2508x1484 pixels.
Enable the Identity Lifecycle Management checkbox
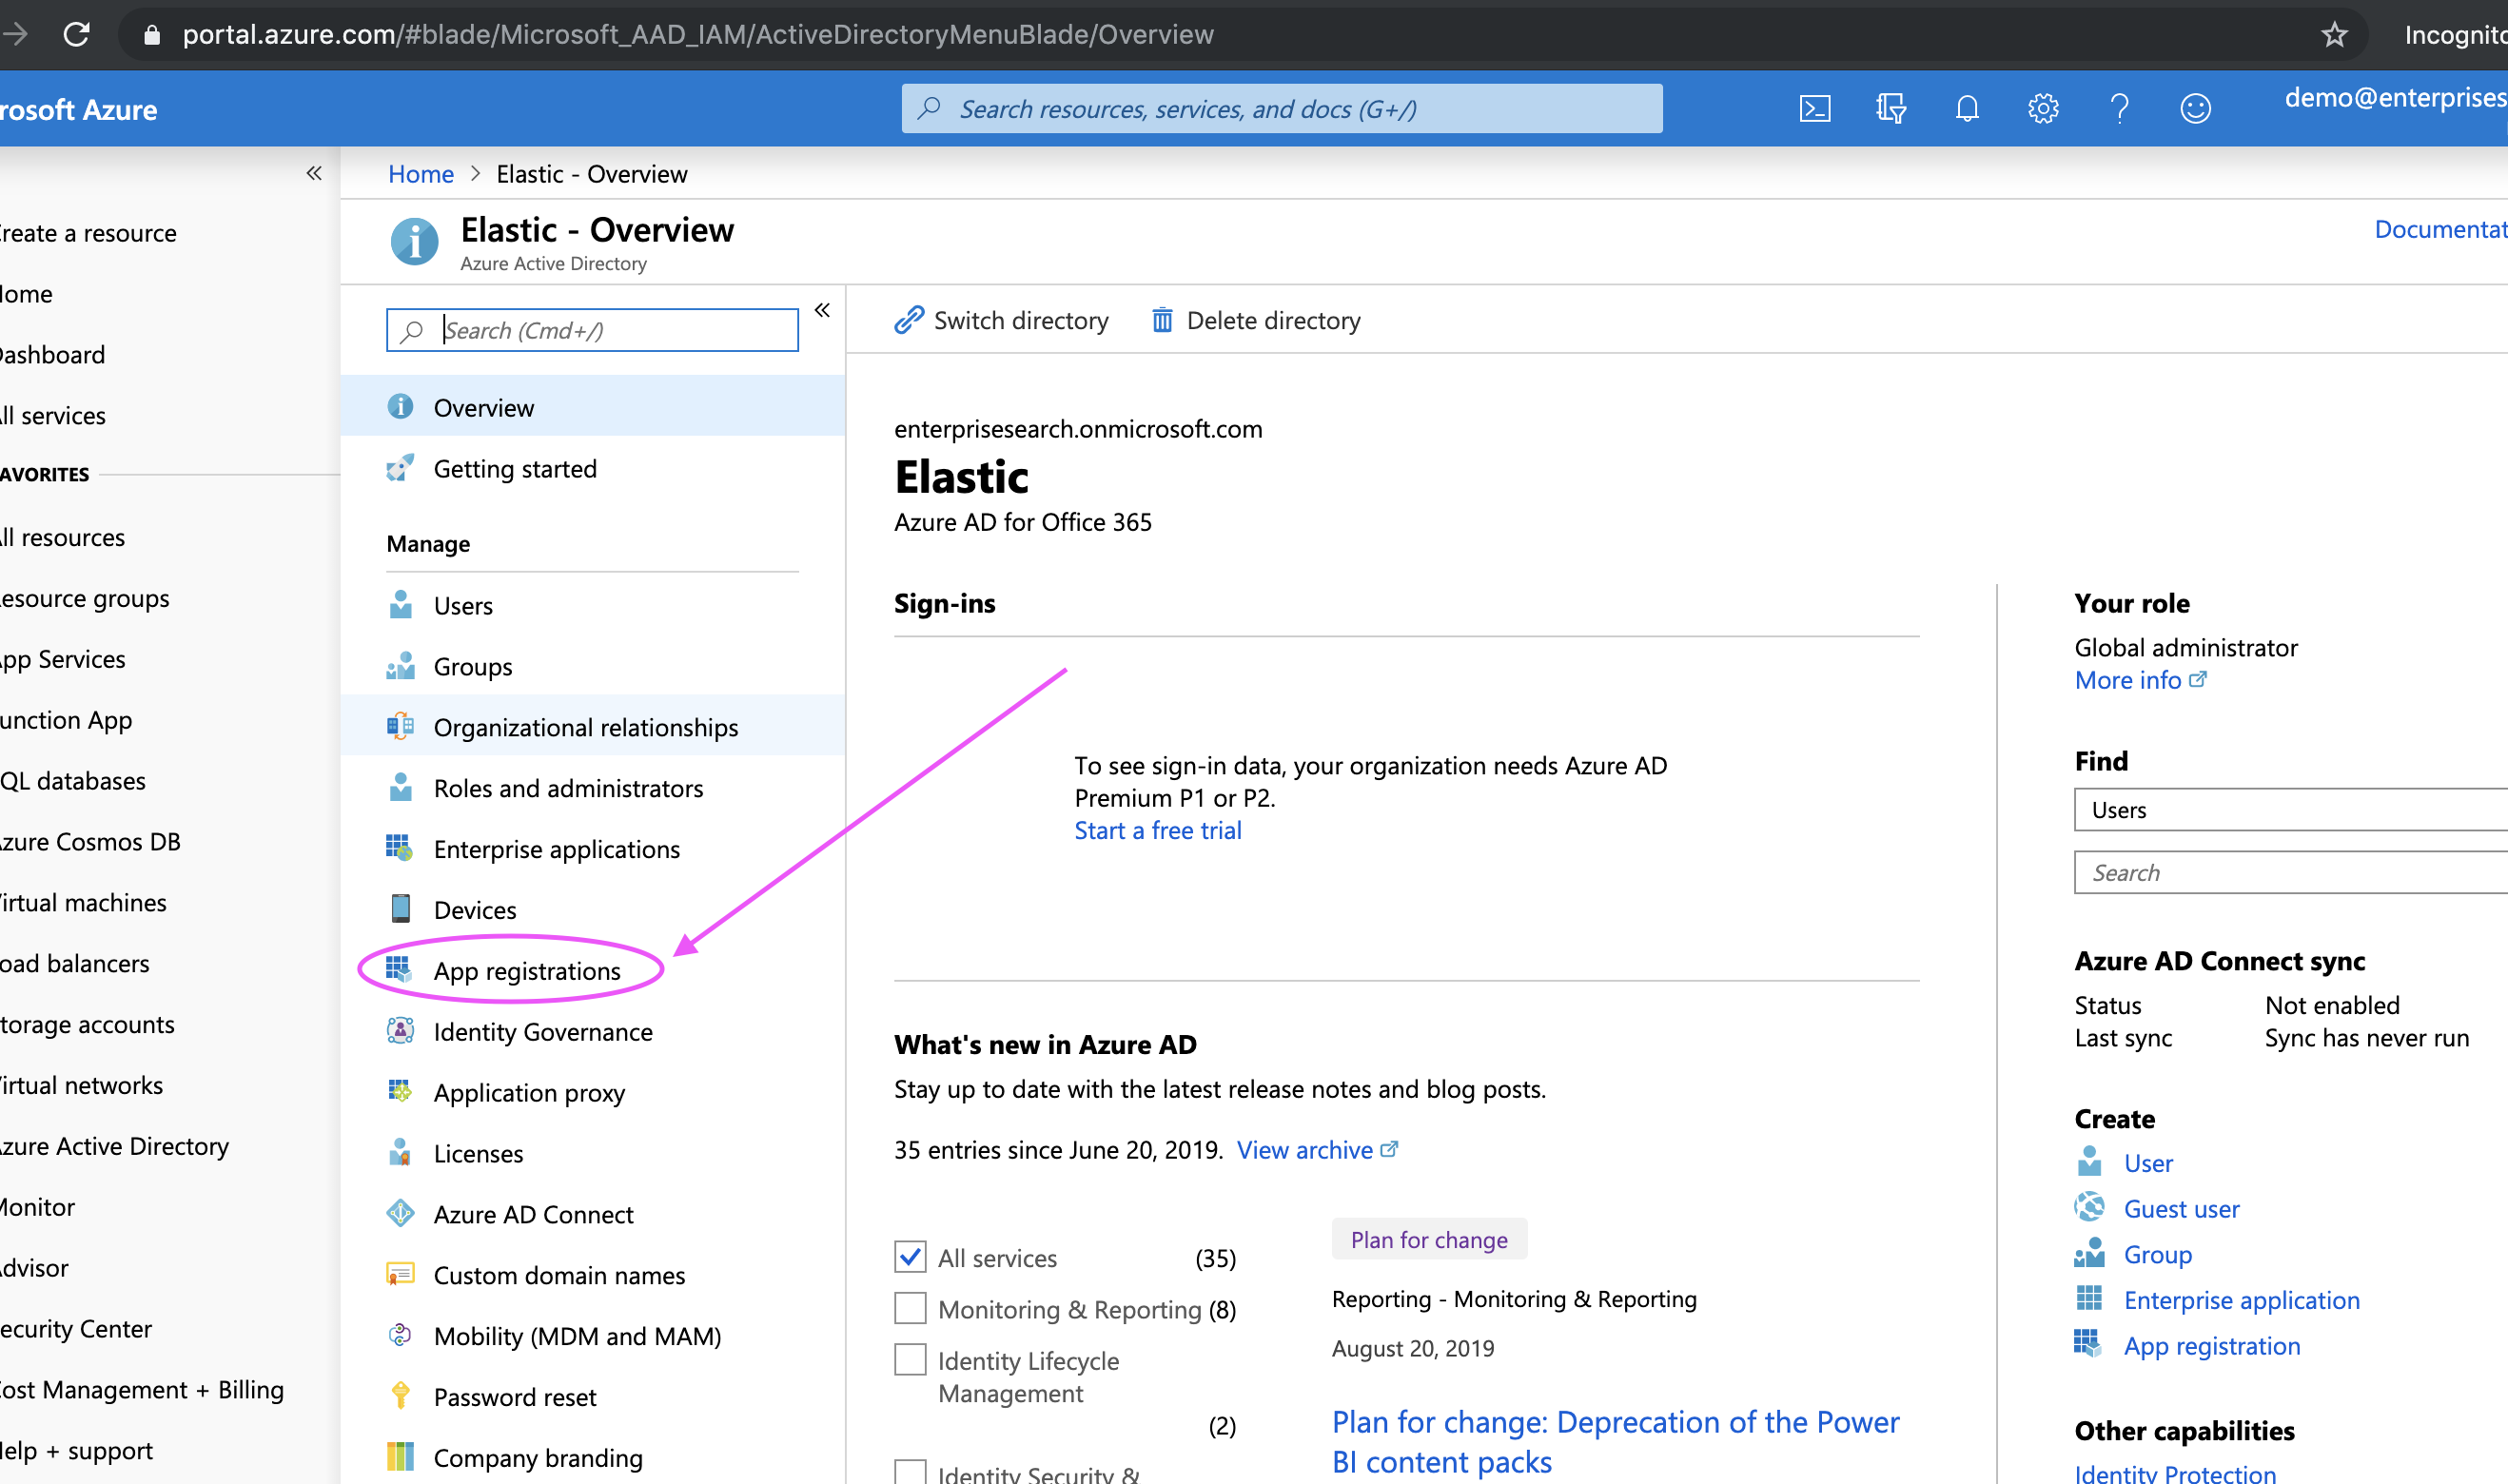(910, 1360)
